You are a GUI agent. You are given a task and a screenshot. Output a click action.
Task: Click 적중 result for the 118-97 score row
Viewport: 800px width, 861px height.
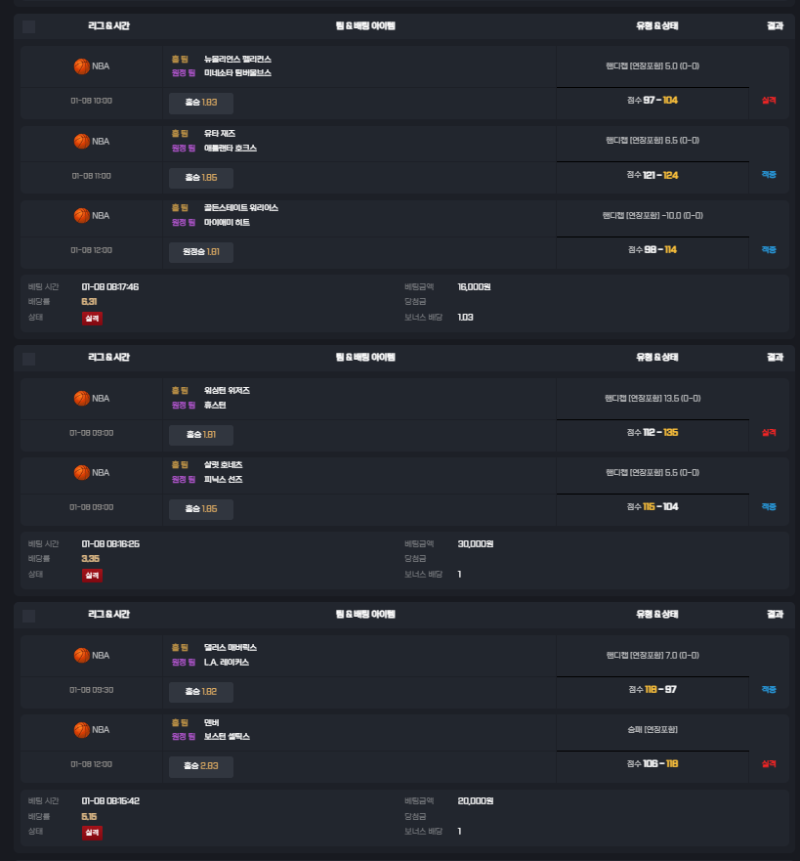[x=769, y=690]
